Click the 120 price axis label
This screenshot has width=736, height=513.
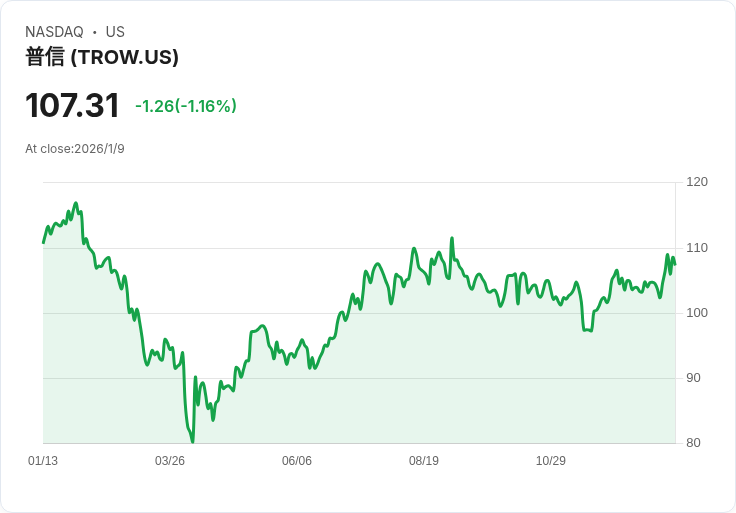[697, 182]
